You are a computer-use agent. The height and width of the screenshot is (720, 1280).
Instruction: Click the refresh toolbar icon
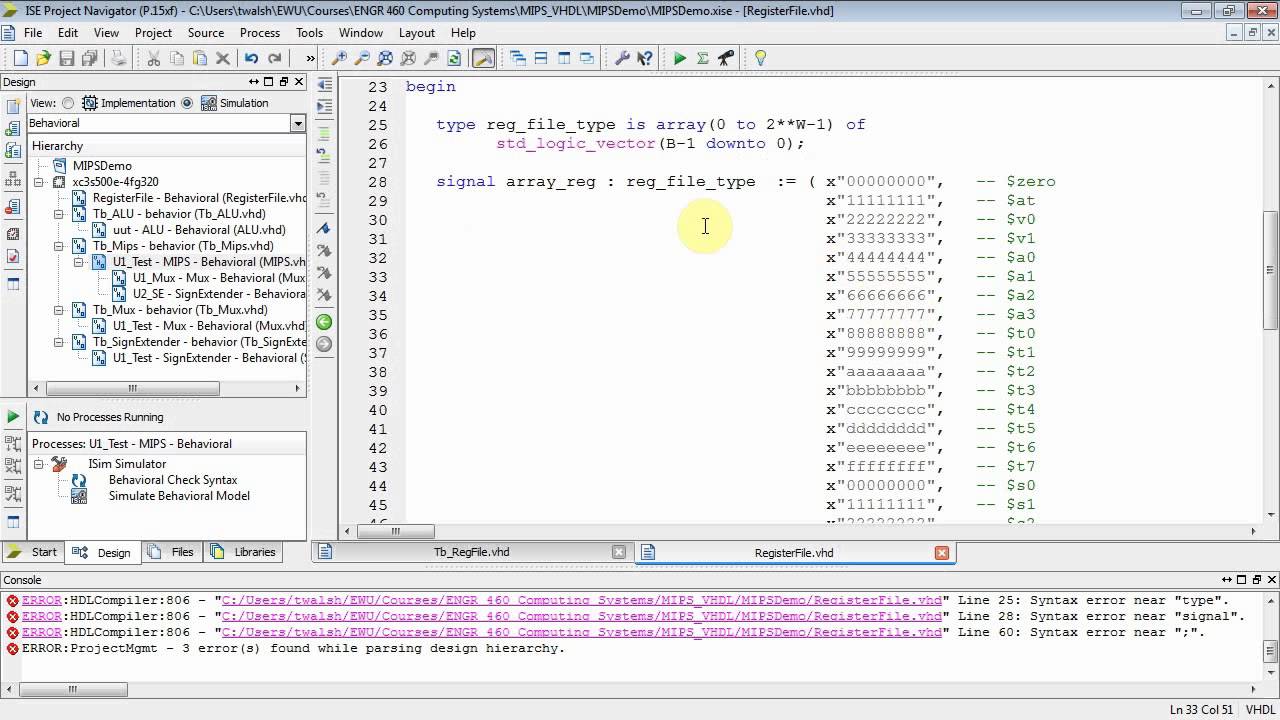(x=455, y=58)
